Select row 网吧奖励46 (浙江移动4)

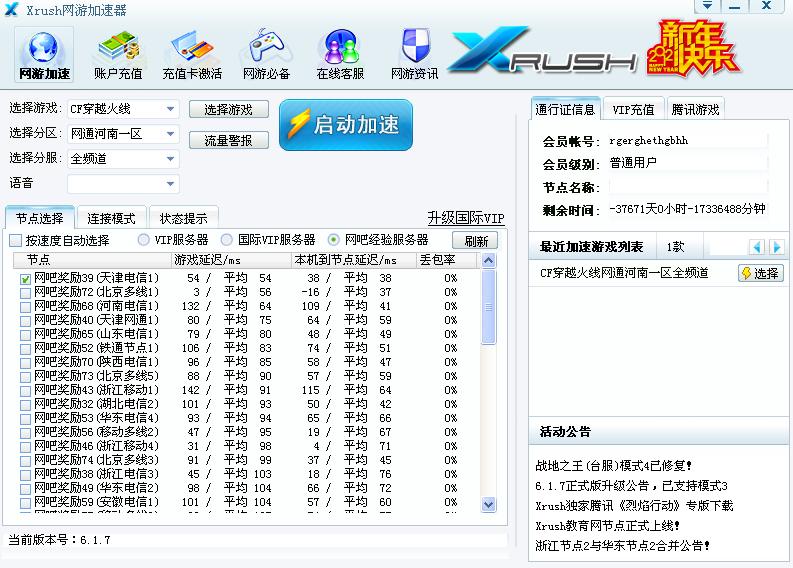(247, 446)
